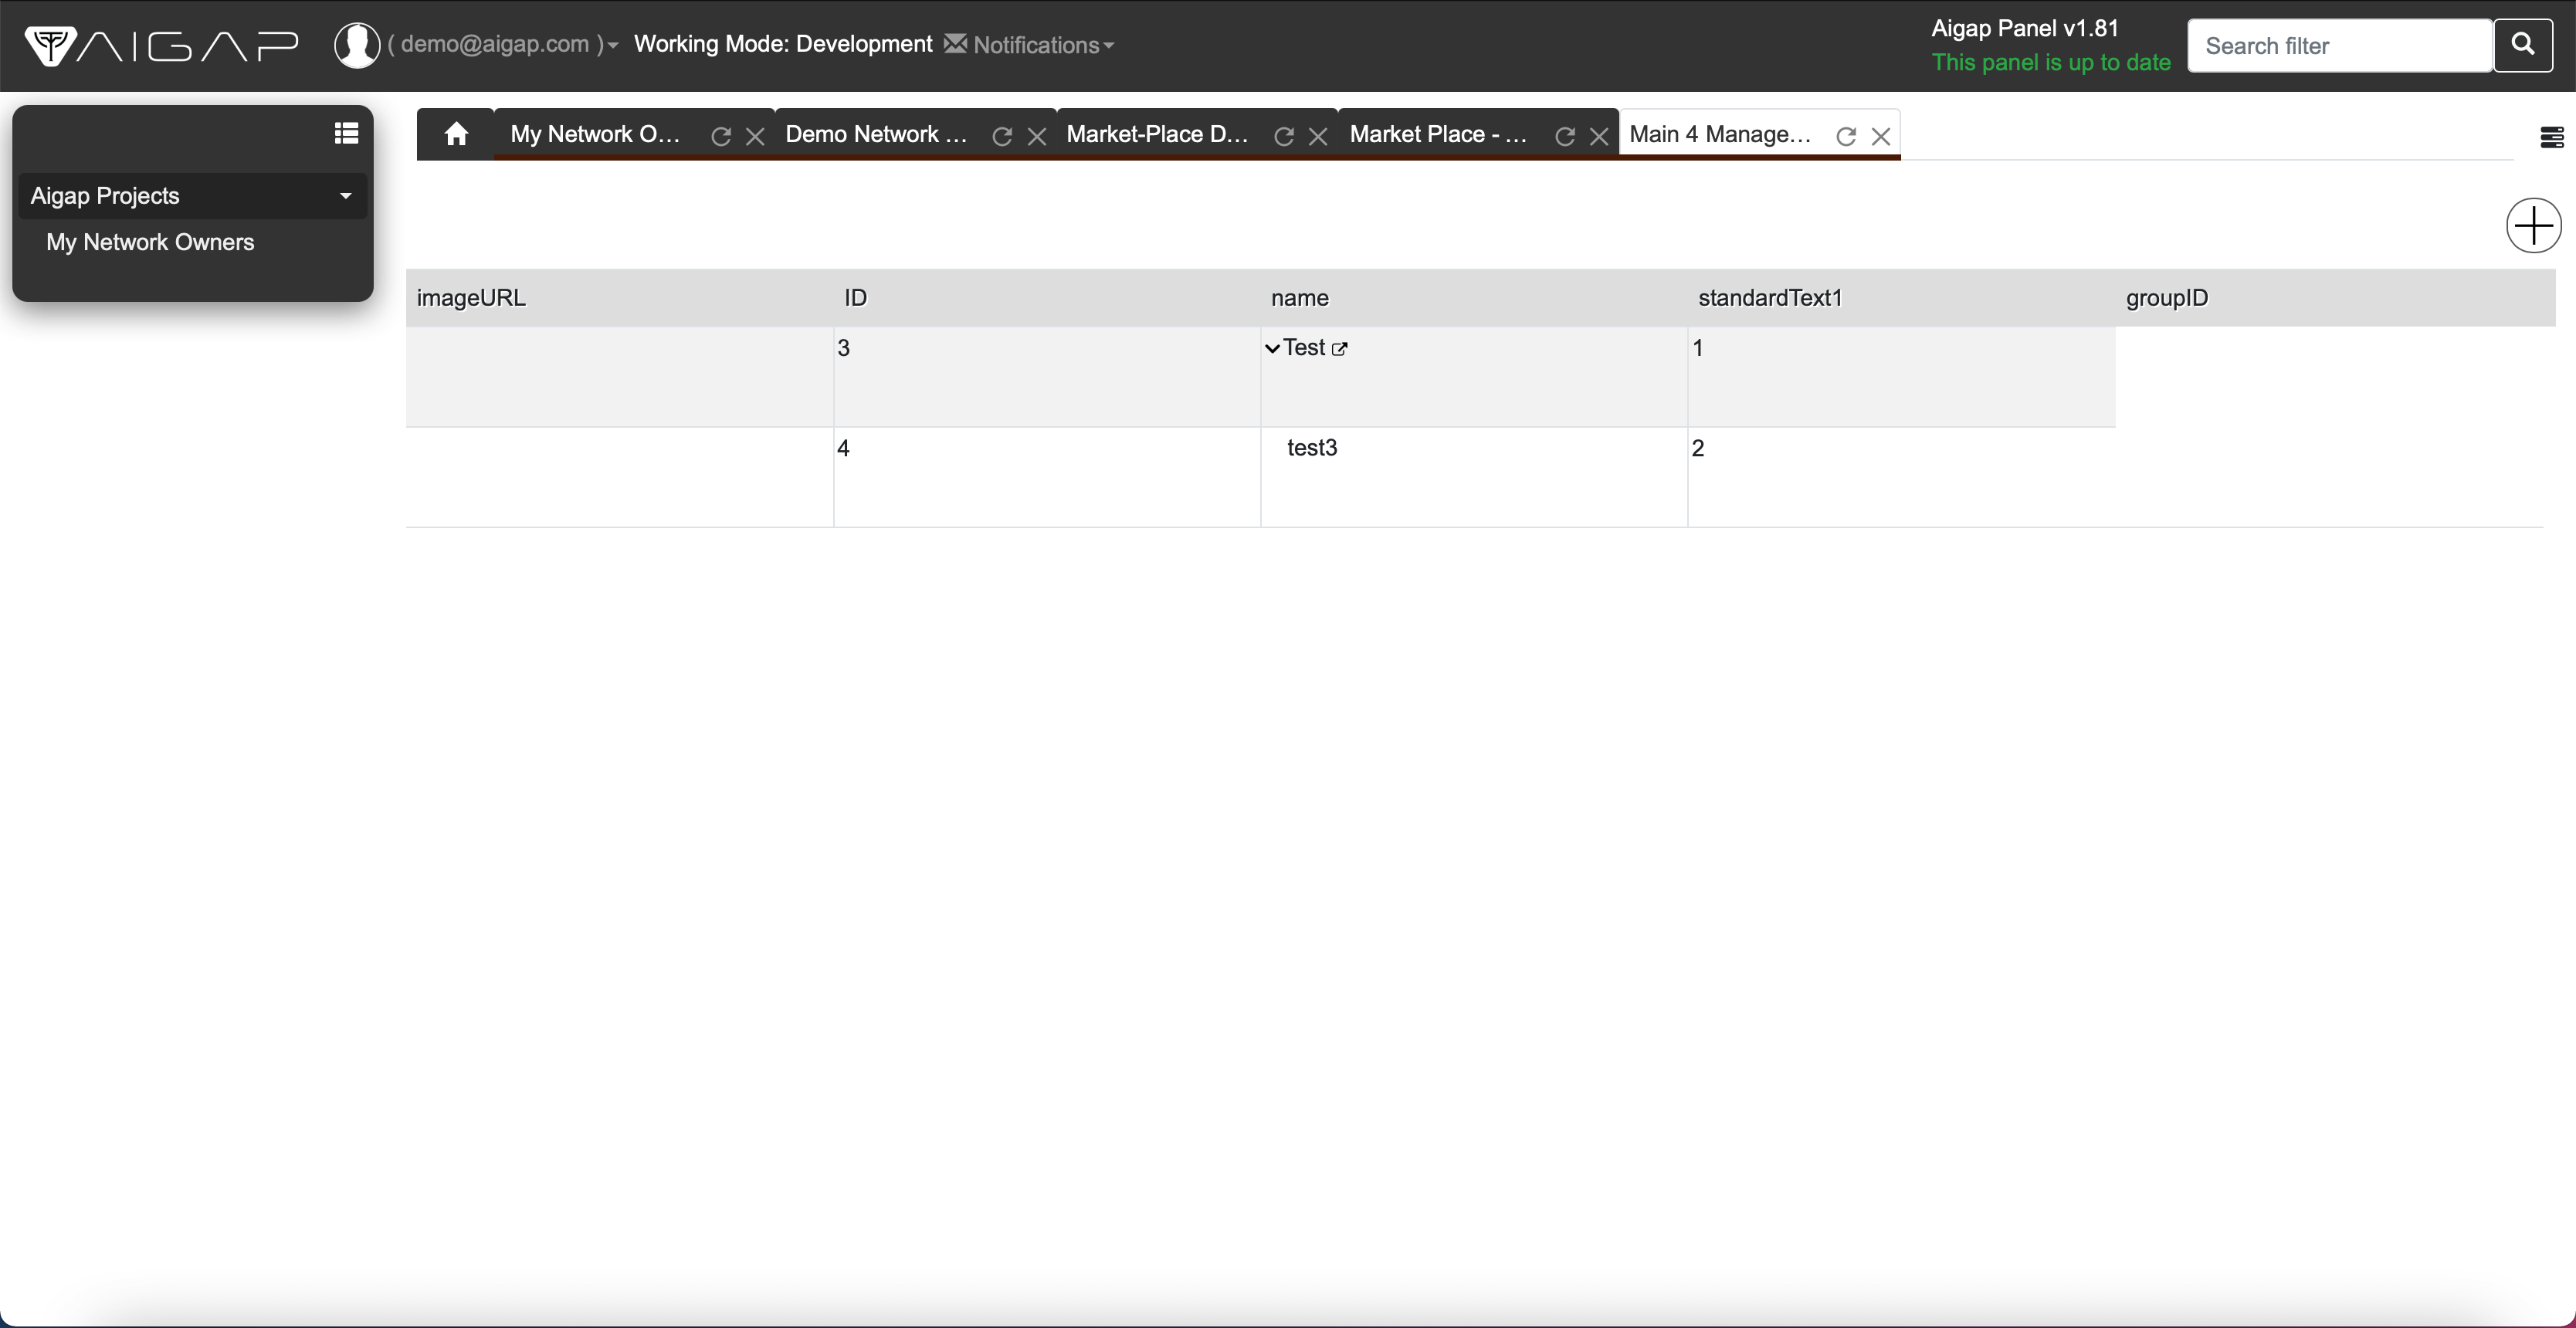This screenshot has width=2576, height=1328.
Task: Switch to Market Place - ... tab
Action: click(x=1438, y=134)
